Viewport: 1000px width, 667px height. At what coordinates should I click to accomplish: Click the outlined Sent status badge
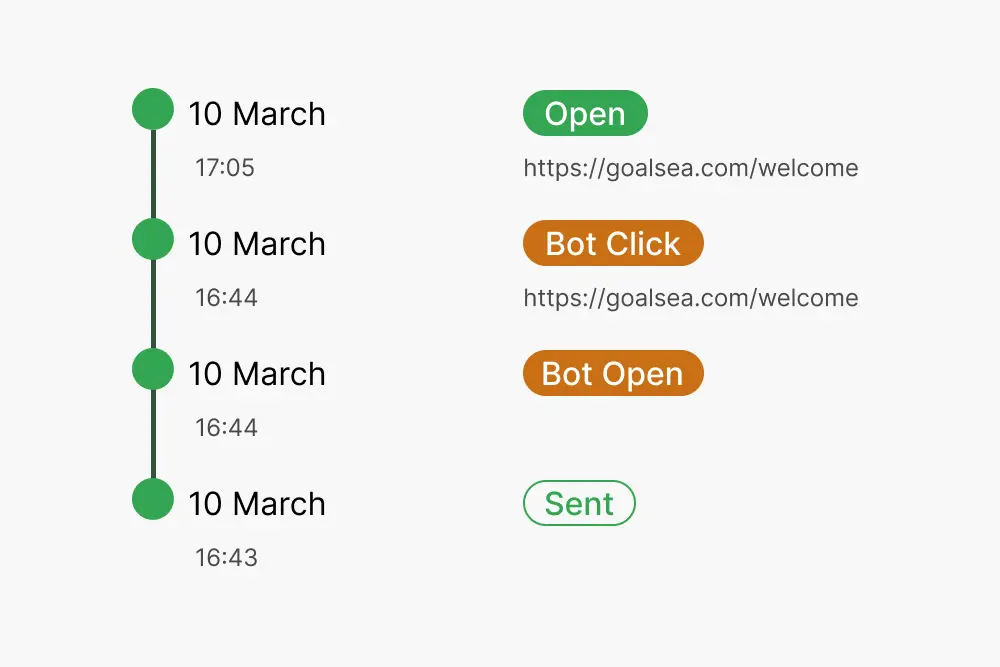(x=579, y=503)
